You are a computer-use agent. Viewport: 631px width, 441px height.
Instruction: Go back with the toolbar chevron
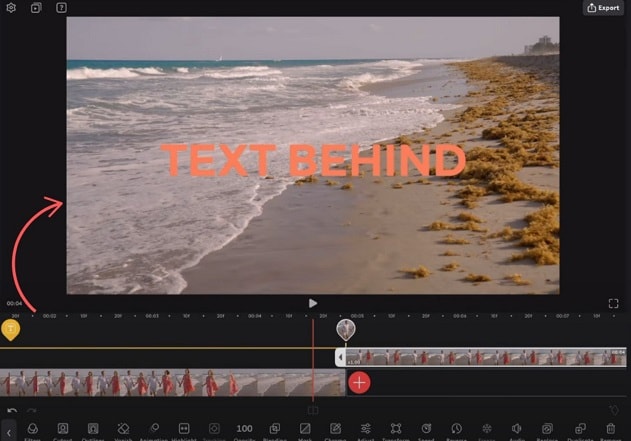click(9, 432)
